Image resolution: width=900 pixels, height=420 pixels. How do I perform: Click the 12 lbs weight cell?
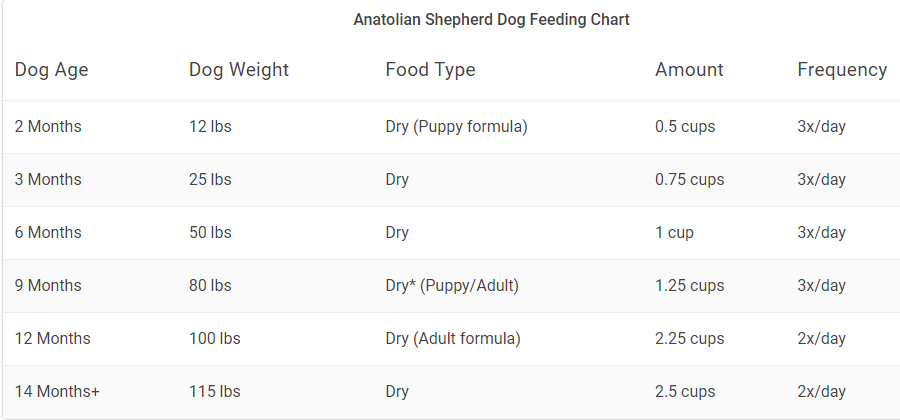click(x=210, y=127)
